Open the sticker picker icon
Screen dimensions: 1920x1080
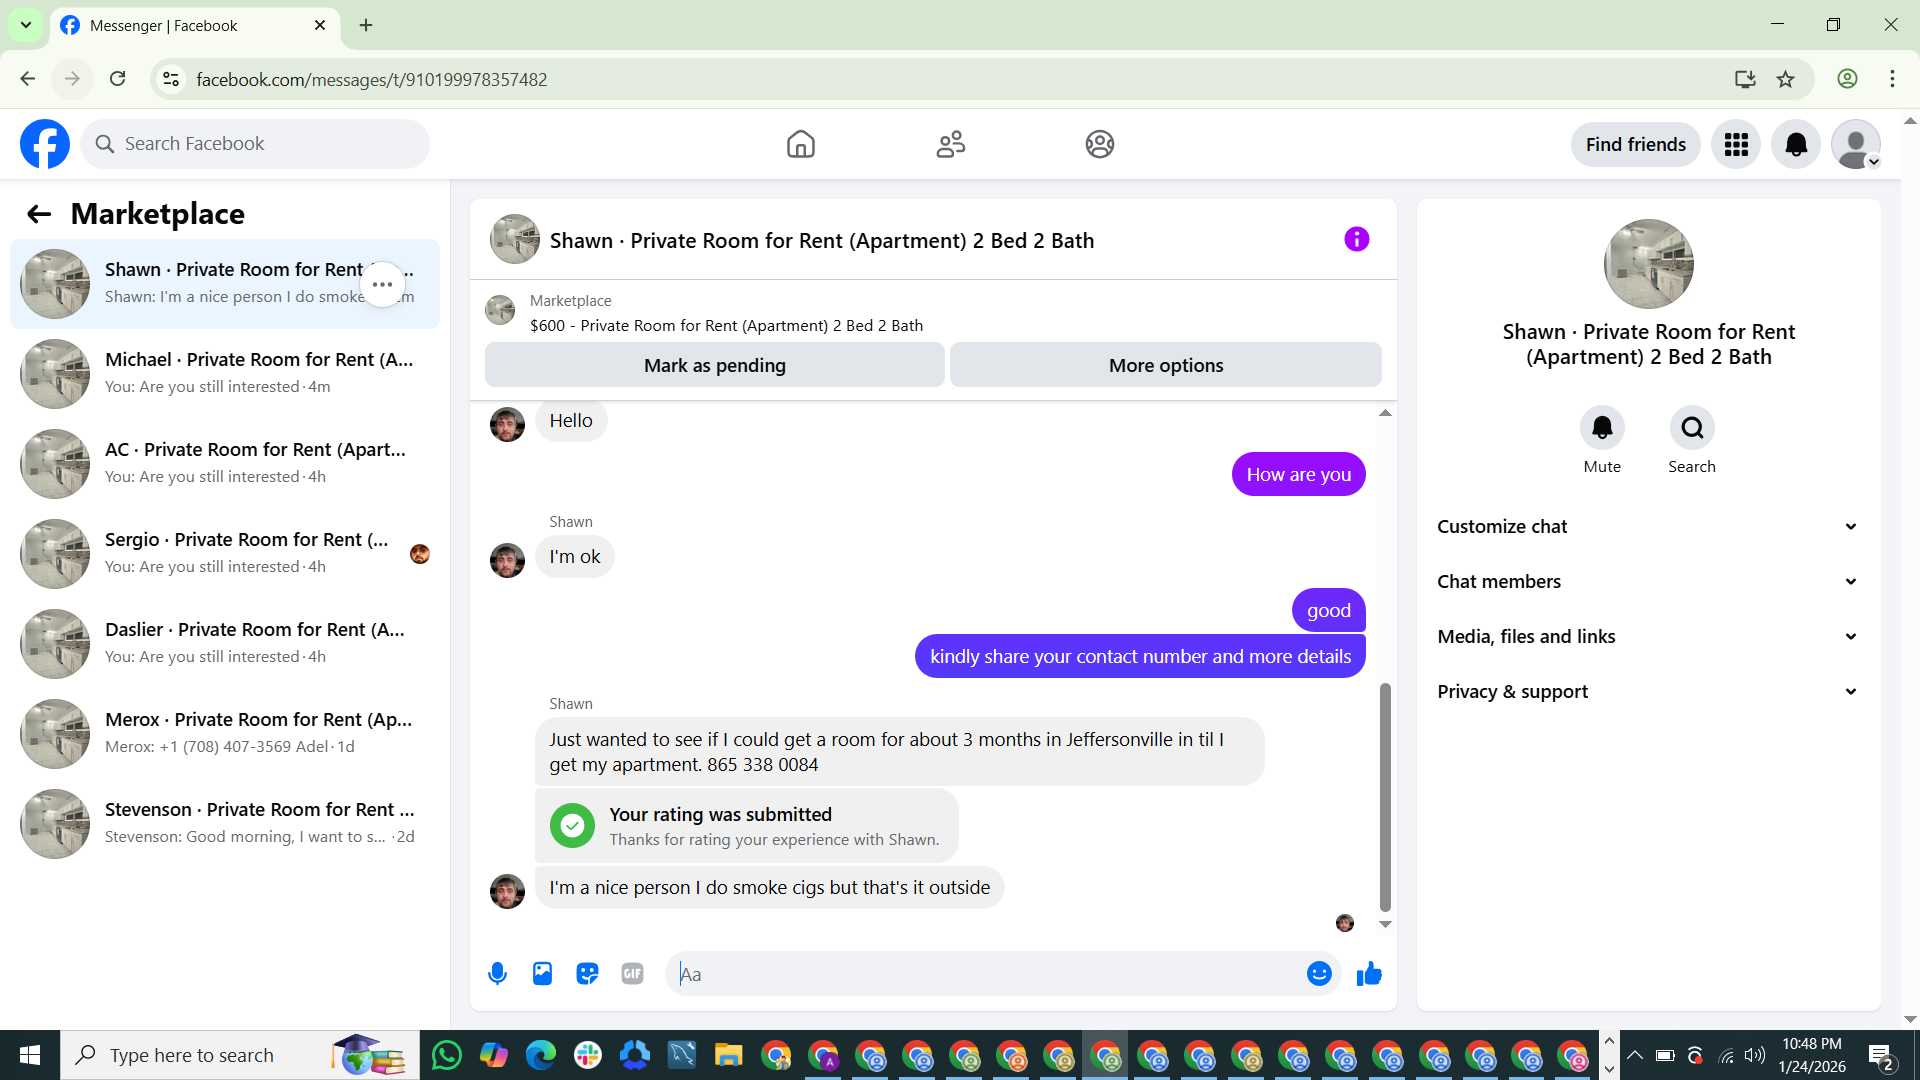587,973
